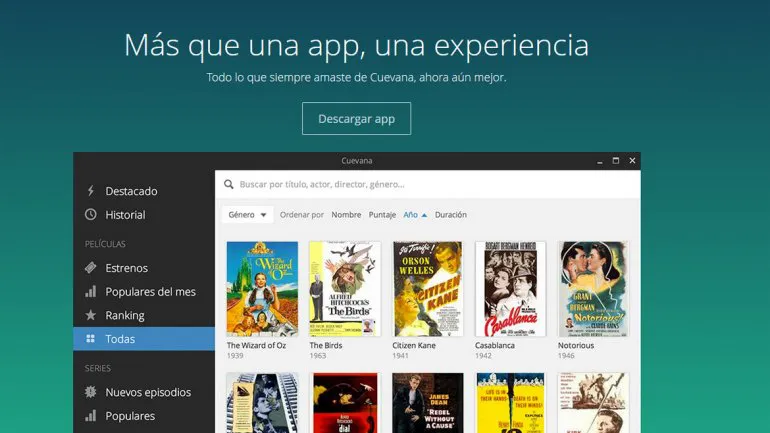Open the Género dropdown
This screenshot has height=433, width=770.
coord(248,215)
